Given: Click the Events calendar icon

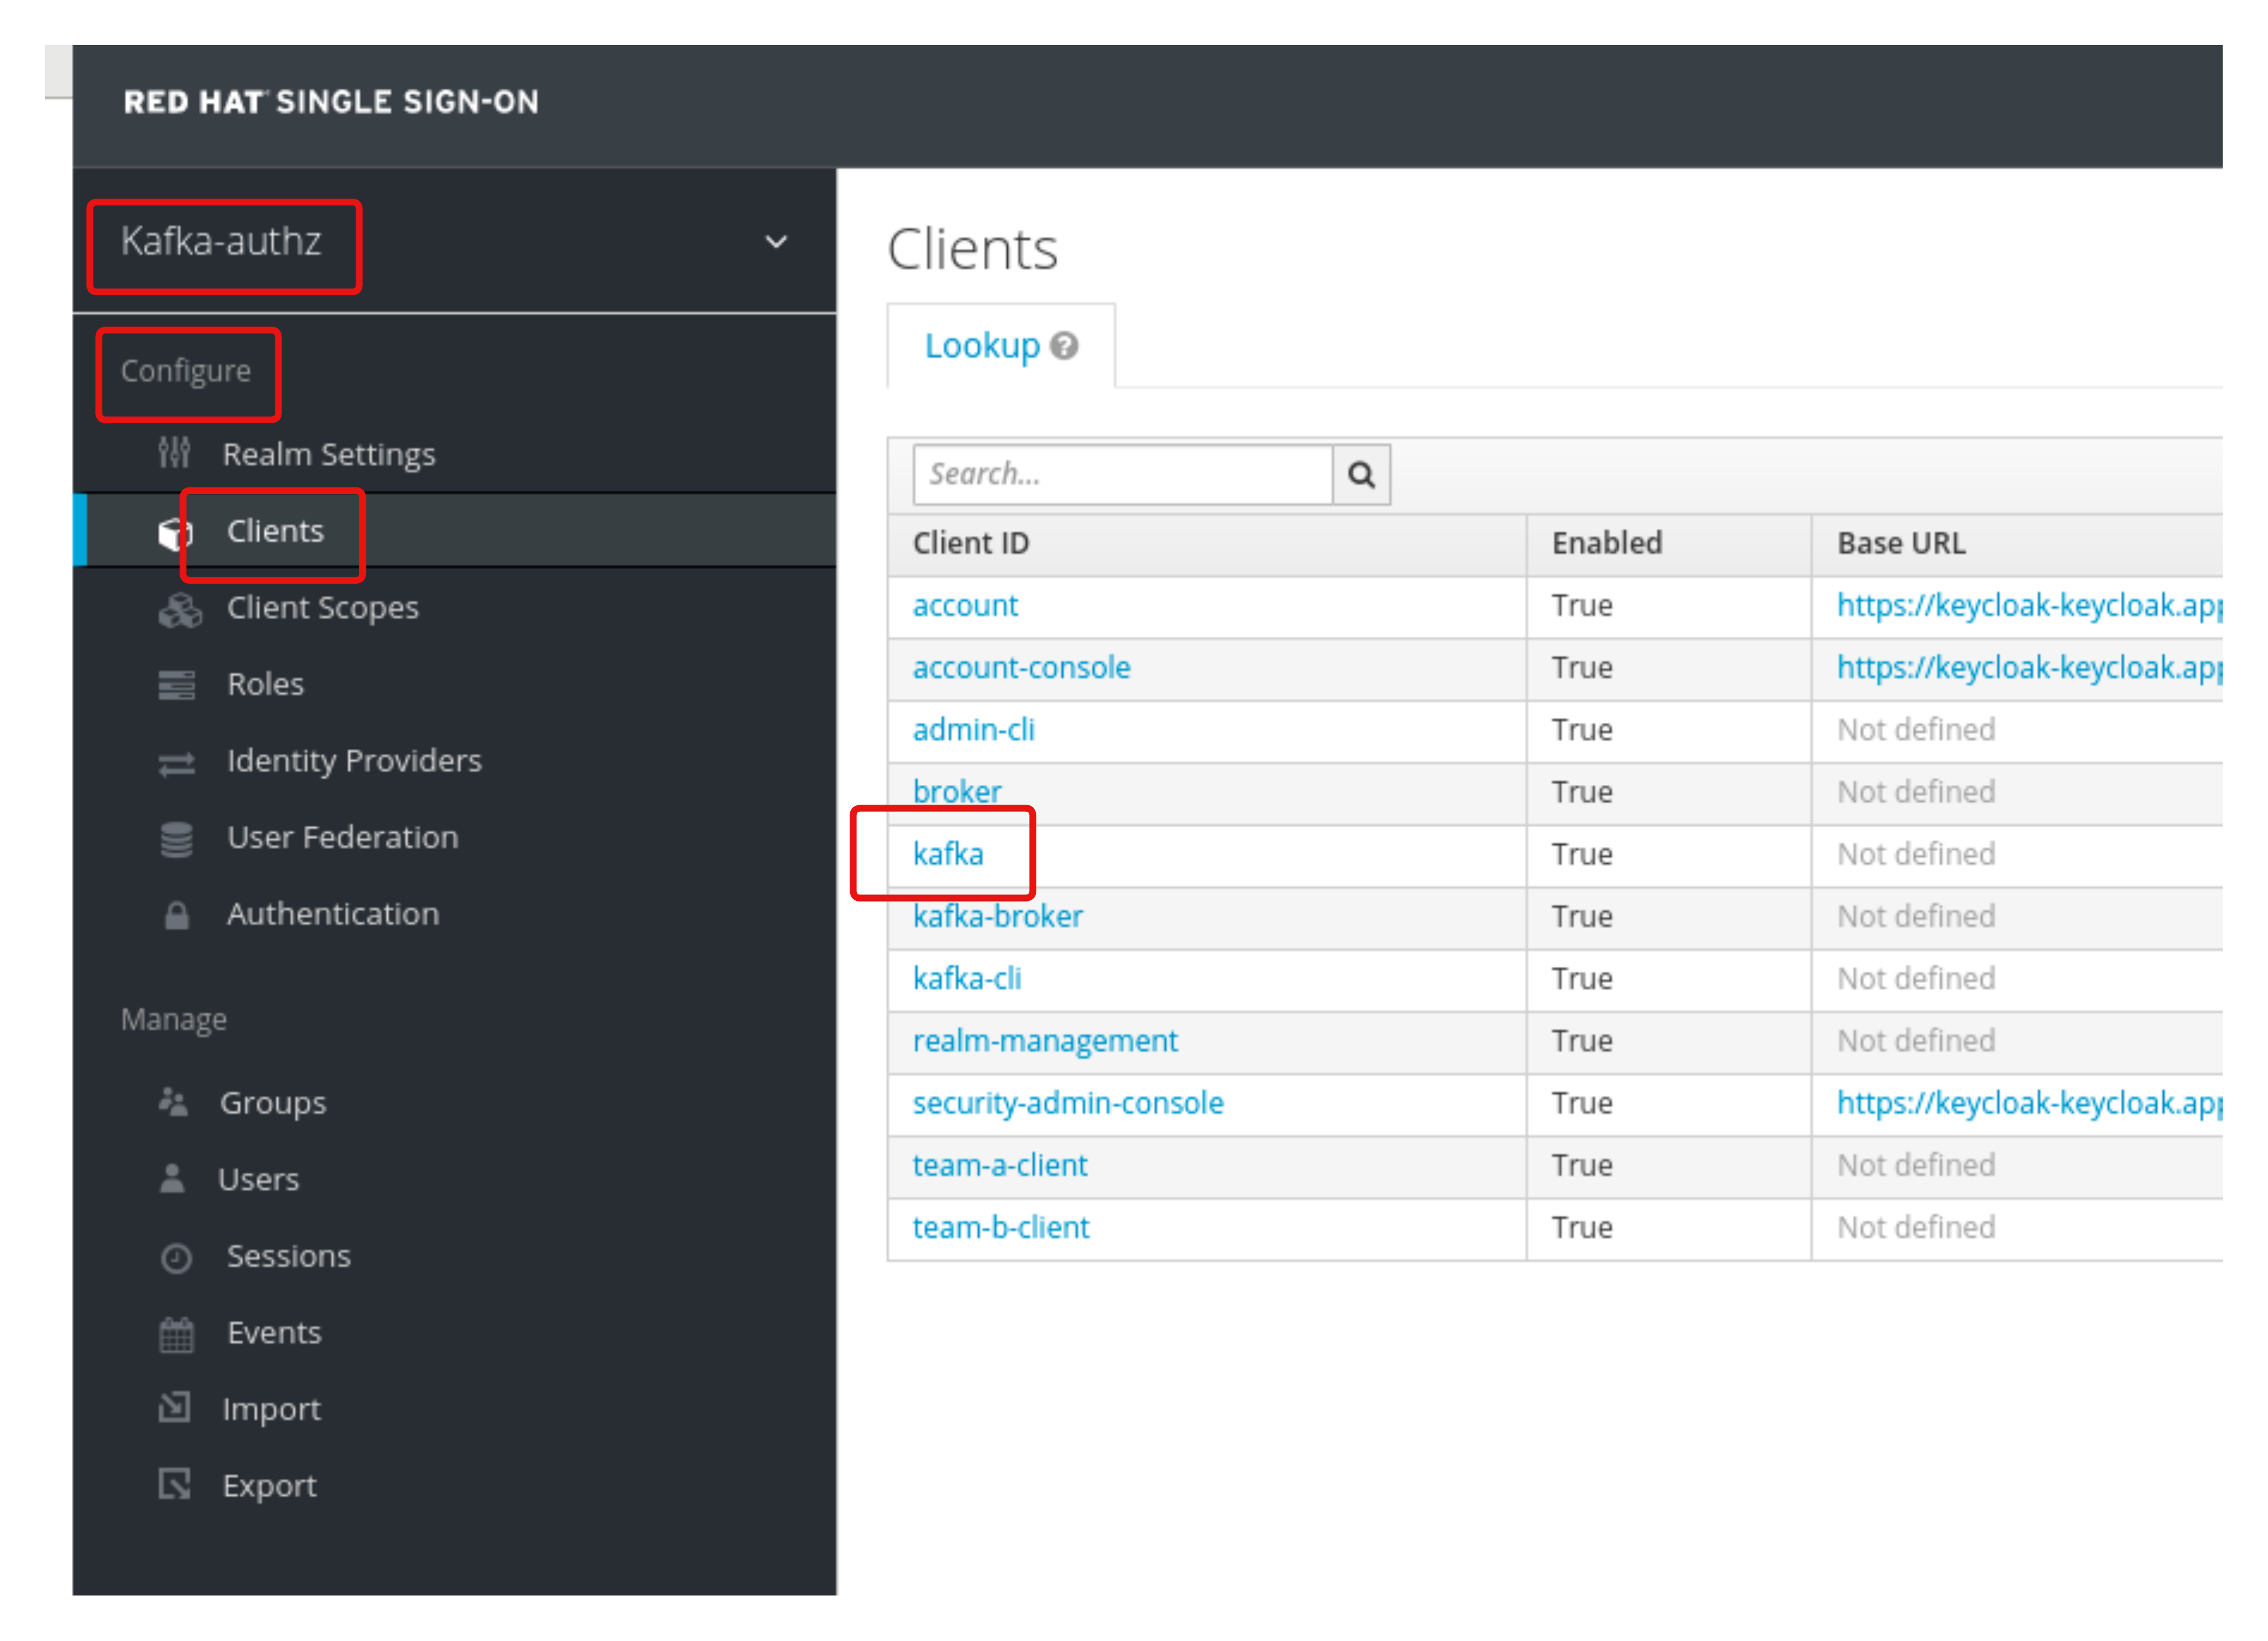Looking at the screenshot, I should click(176, 1332).
